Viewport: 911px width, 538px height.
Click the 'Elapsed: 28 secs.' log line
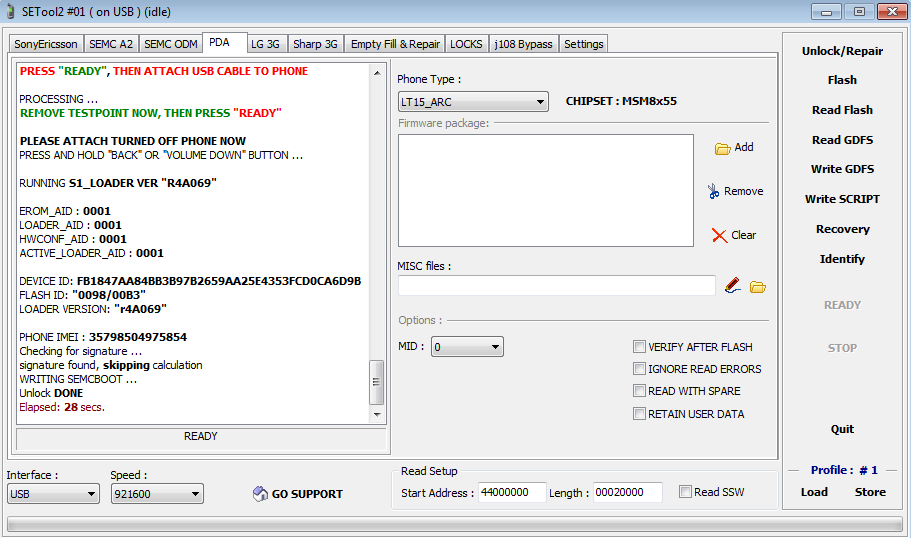(62, 407)
